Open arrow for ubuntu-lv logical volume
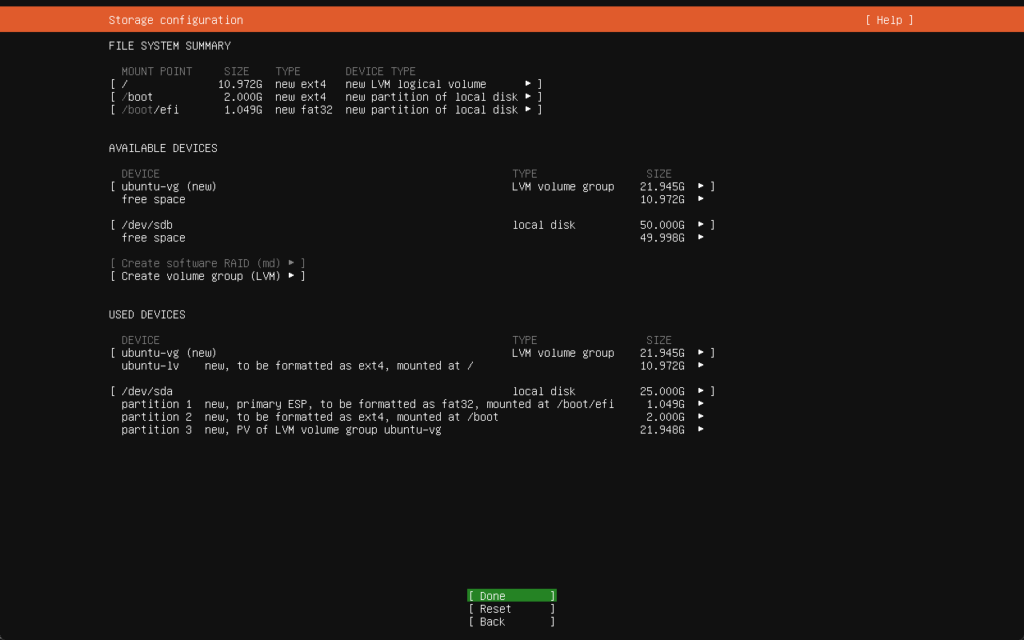This screenshot has height=640, width=1024. coord(701,366)
